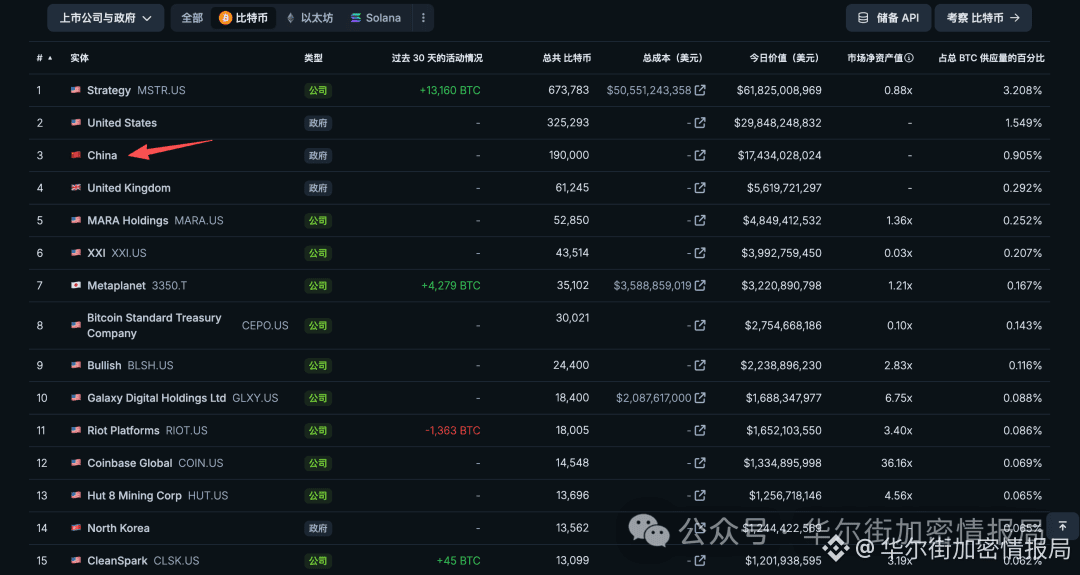
Task: Click the +45 BTC activity value
Action: click(459, 561)
